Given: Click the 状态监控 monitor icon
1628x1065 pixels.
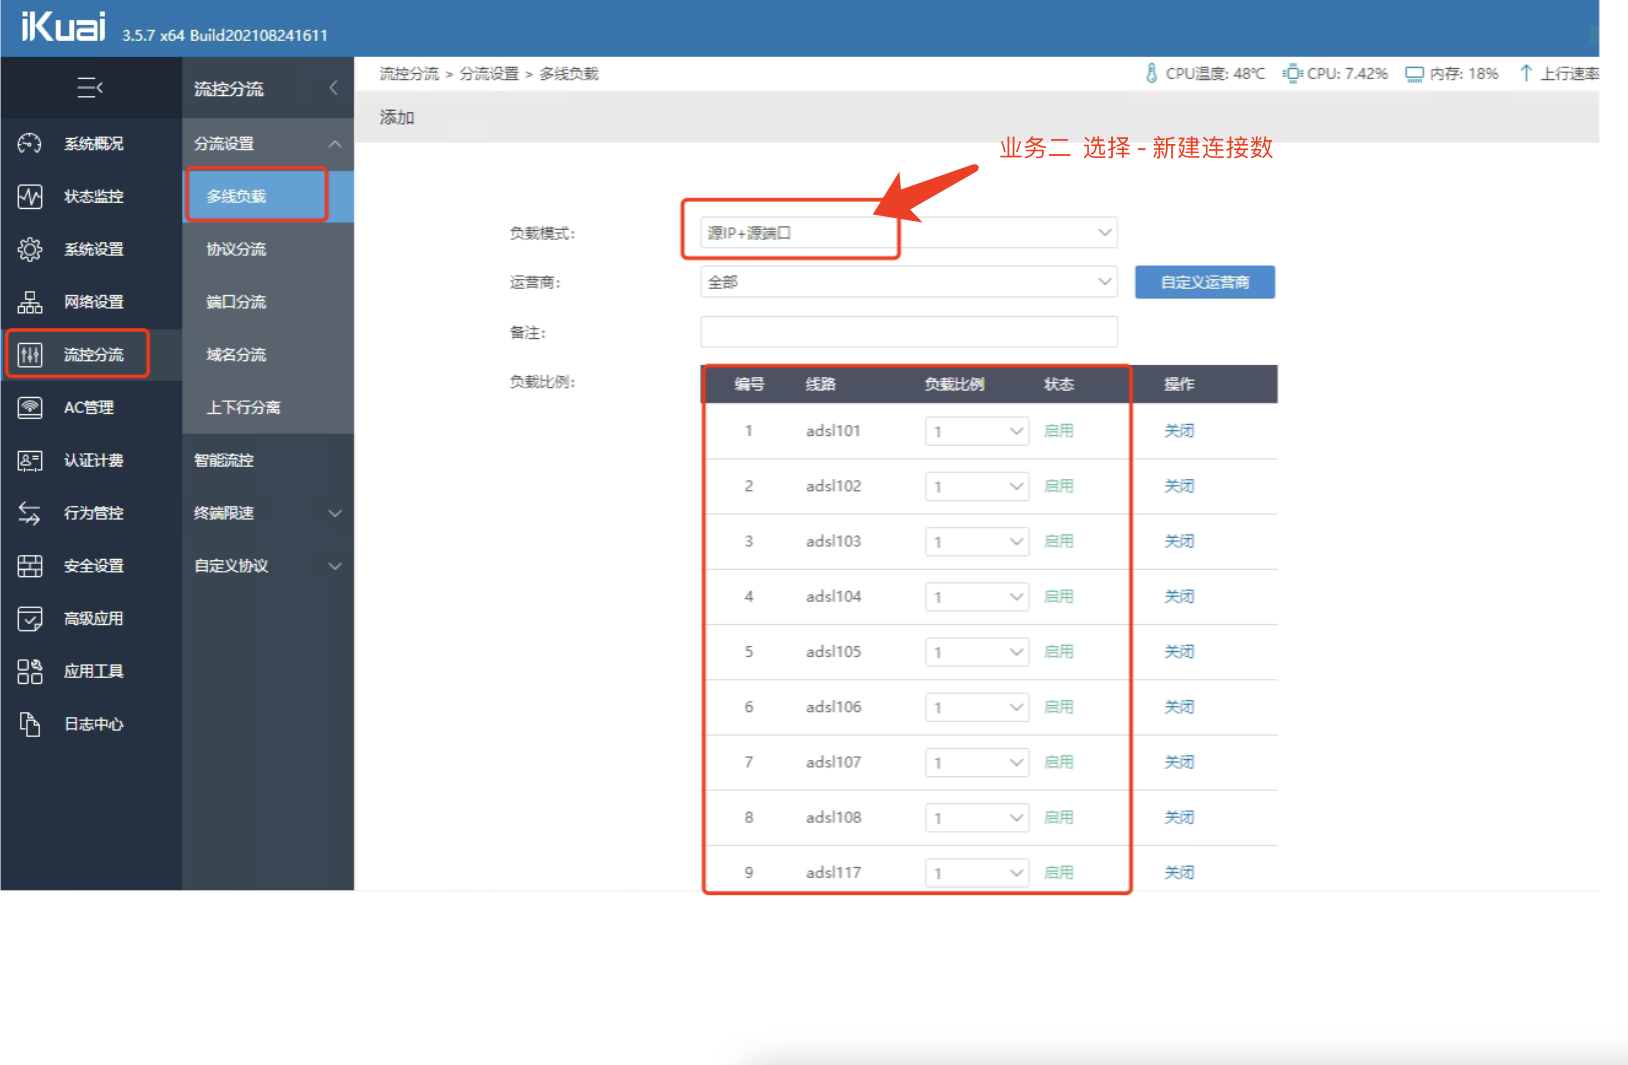Looking at the screenshot, I should (30, 196).
